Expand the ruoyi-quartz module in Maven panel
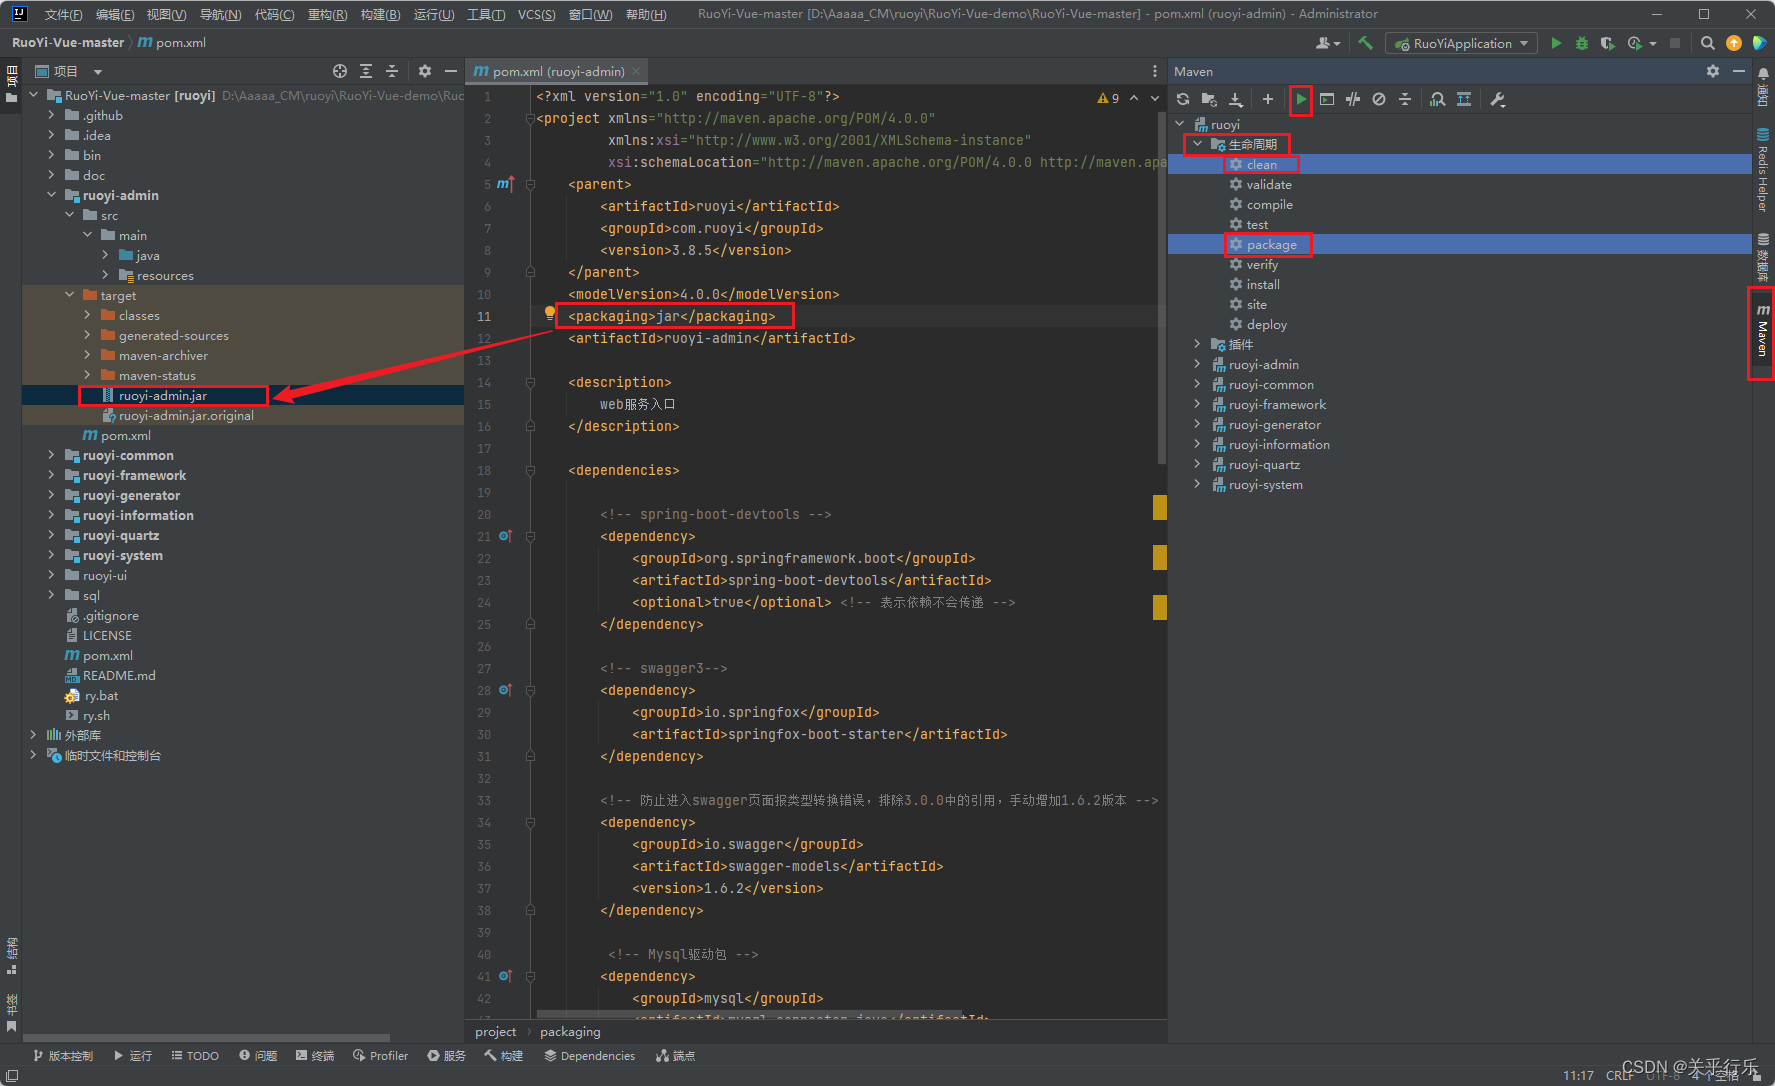 [1197, 464]
